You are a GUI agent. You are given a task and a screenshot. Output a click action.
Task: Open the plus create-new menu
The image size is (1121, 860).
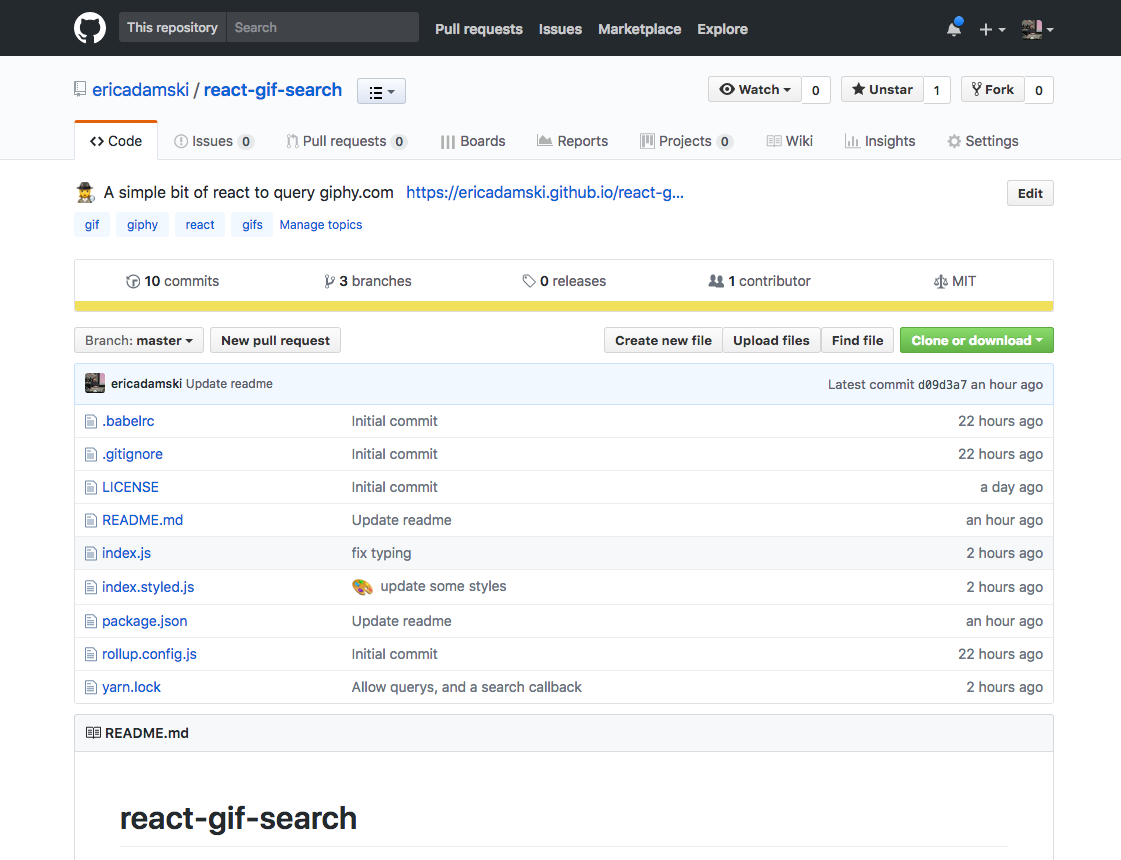[992, 29]
